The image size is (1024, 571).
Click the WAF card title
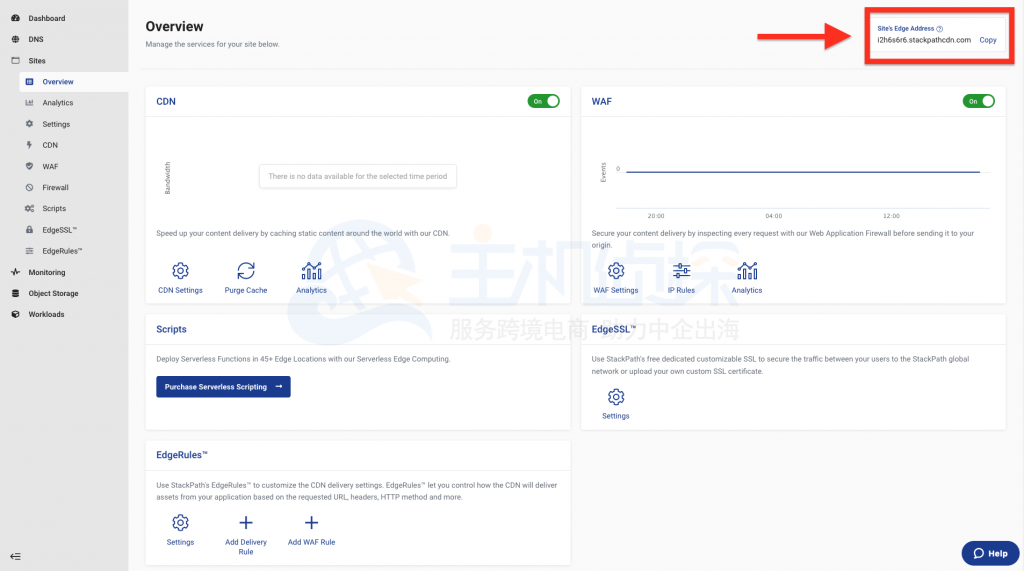point(601,101)
